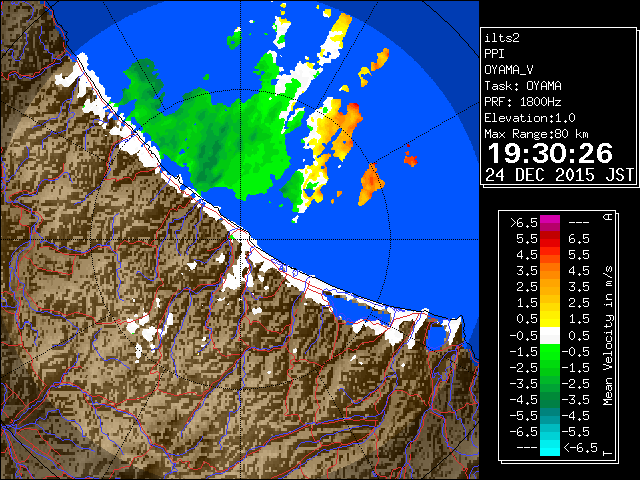Pick the yellow swatch beside 0.5 on the left scale
Image resolution: width=640 pixels, height=480 pixels.
pos(550,320)
